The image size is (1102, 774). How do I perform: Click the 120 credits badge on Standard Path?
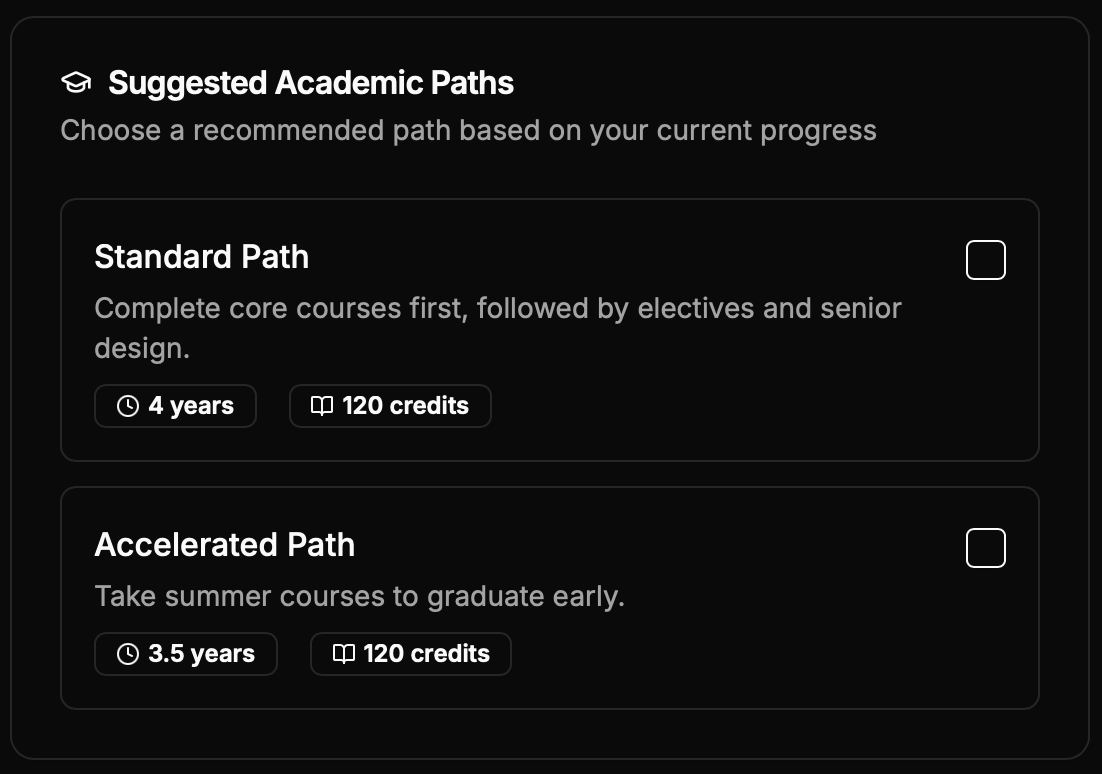pyautogui.click(x=390, y=406)
